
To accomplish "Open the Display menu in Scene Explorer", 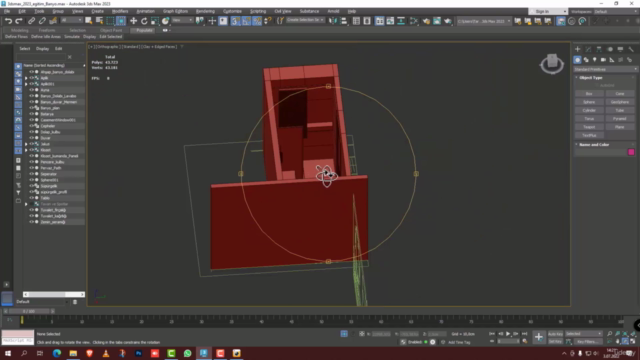I will click(x=42, y=49).
